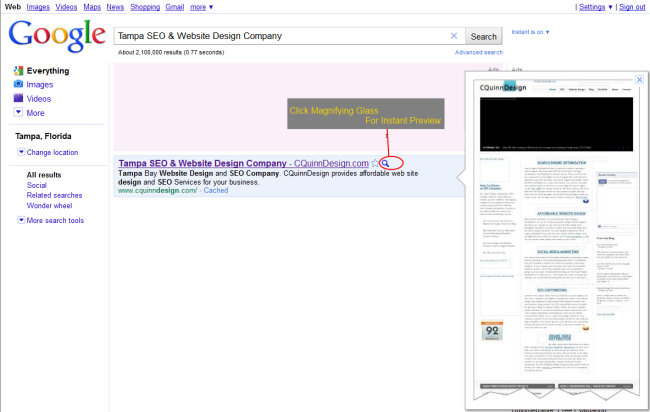Open the Instant is on dropdown
This screenshot has height=412, width=650.
[530, 32]
